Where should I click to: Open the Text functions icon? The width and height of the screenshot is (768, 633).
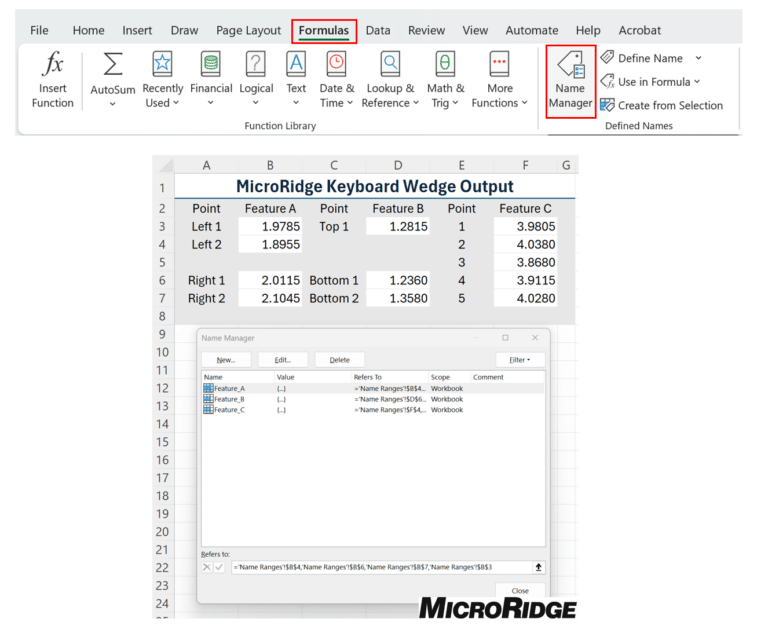point(296,64)
